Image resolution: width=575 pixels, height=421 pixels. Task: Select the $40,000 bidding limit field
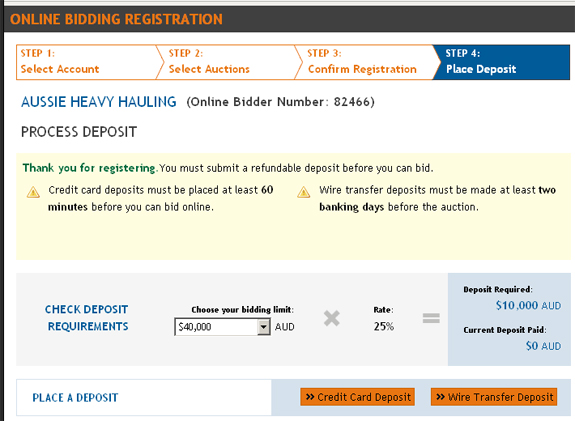pos(223,327)
